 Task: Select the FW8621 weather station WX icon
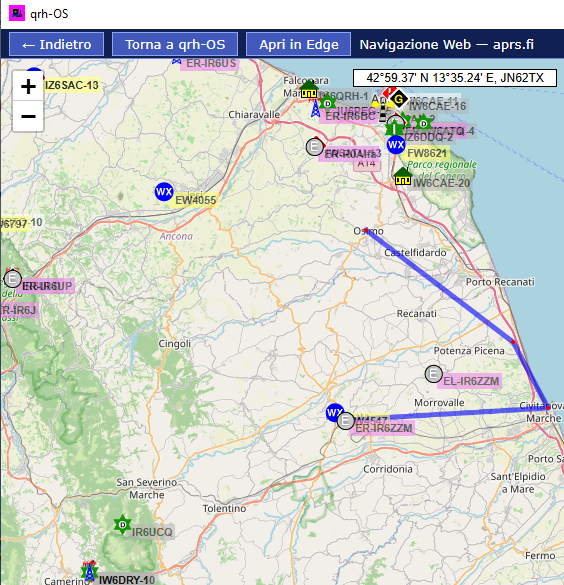click(396, 144)
